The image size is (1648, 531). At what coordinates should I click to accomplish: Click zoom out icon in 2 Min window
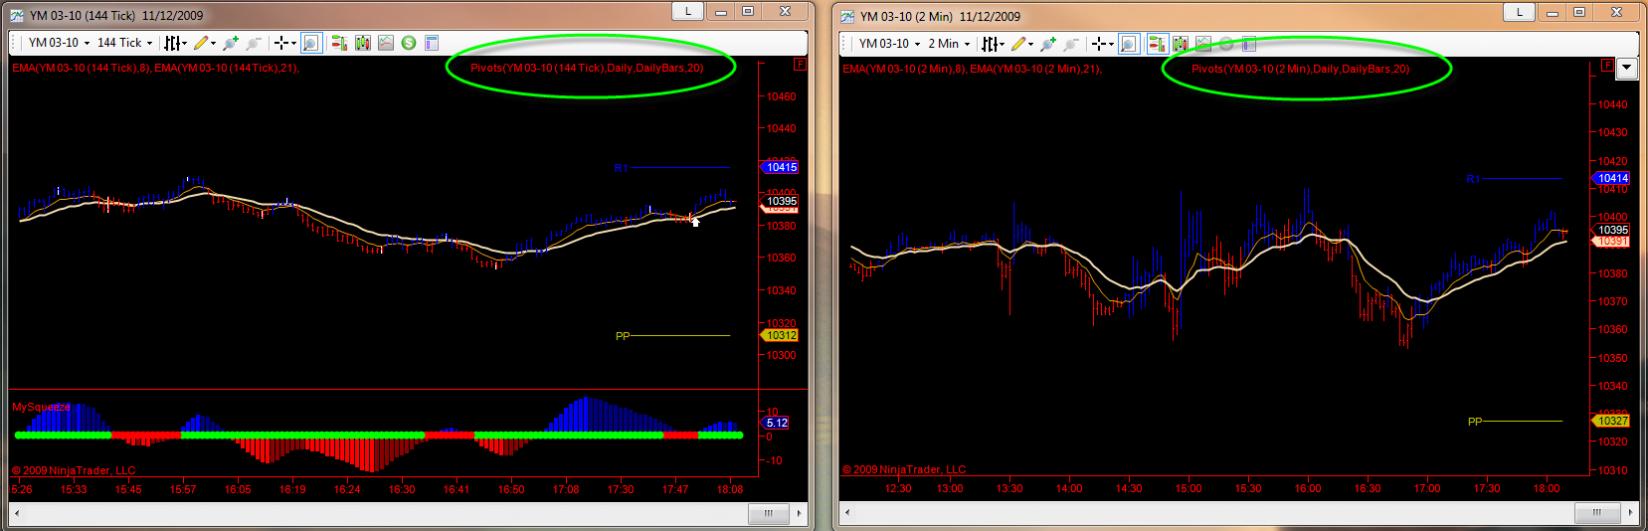[1070, 44]
